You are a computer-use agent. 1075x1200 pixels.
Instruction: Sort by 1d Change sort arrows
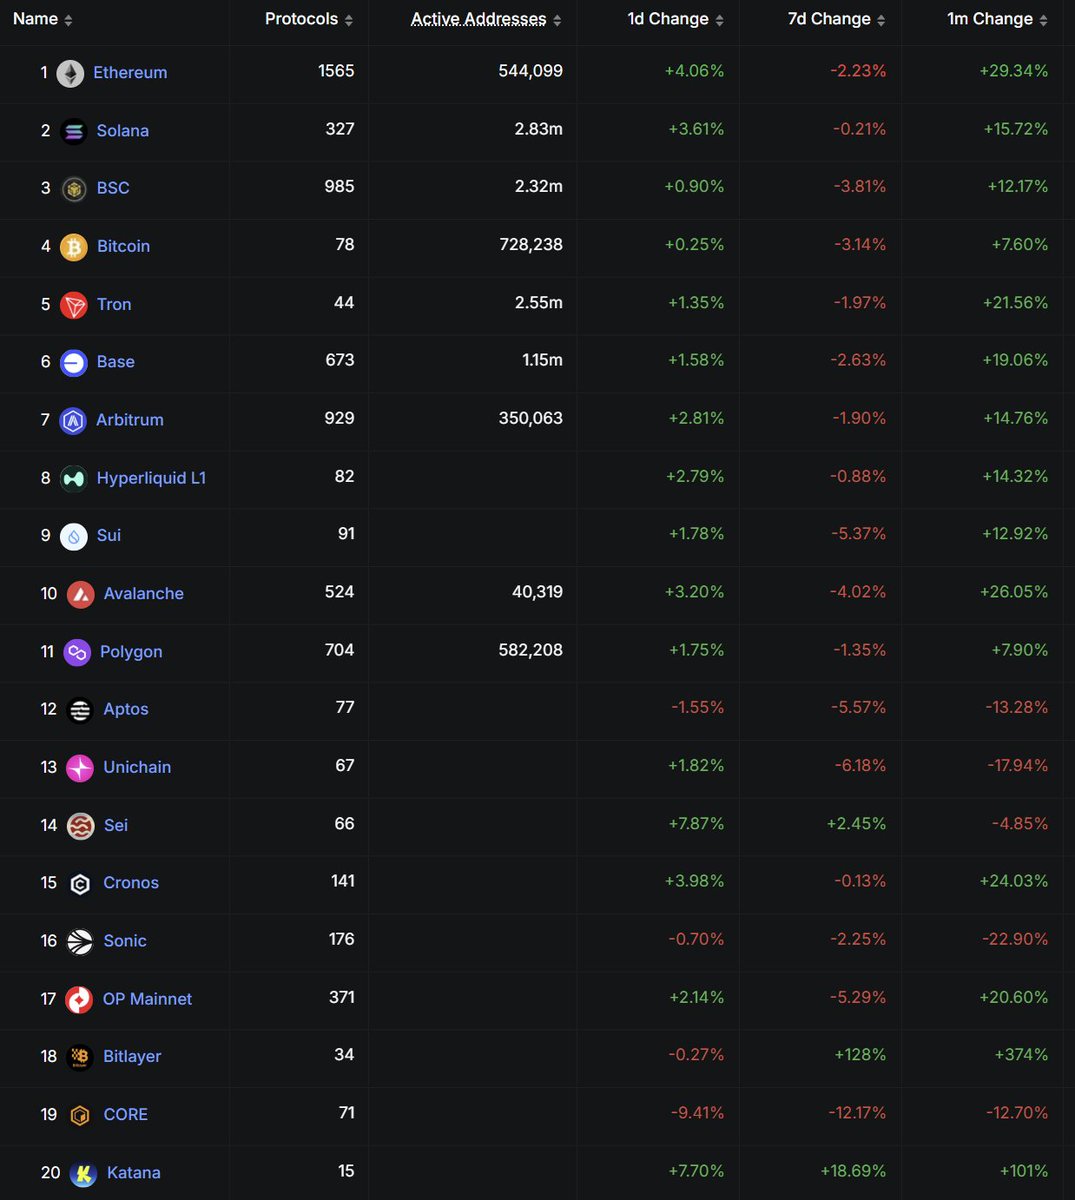[x=719, y=20]
